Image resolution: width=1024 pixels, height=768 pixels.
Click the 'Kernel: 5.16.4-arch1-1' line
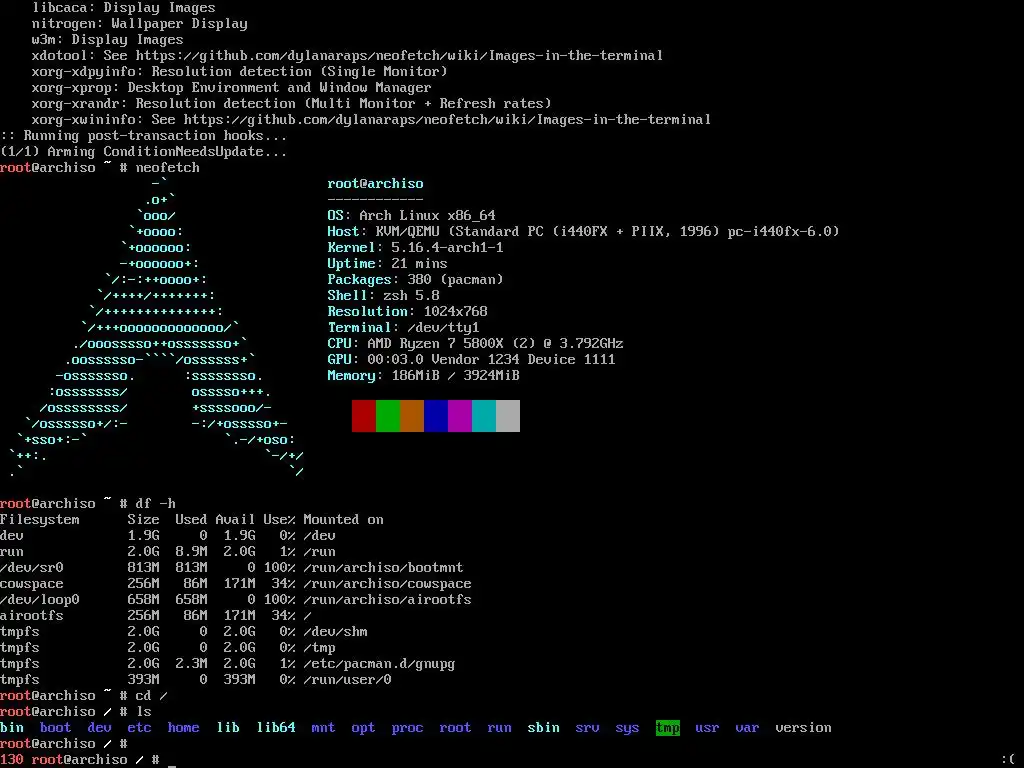pos(415,248)
